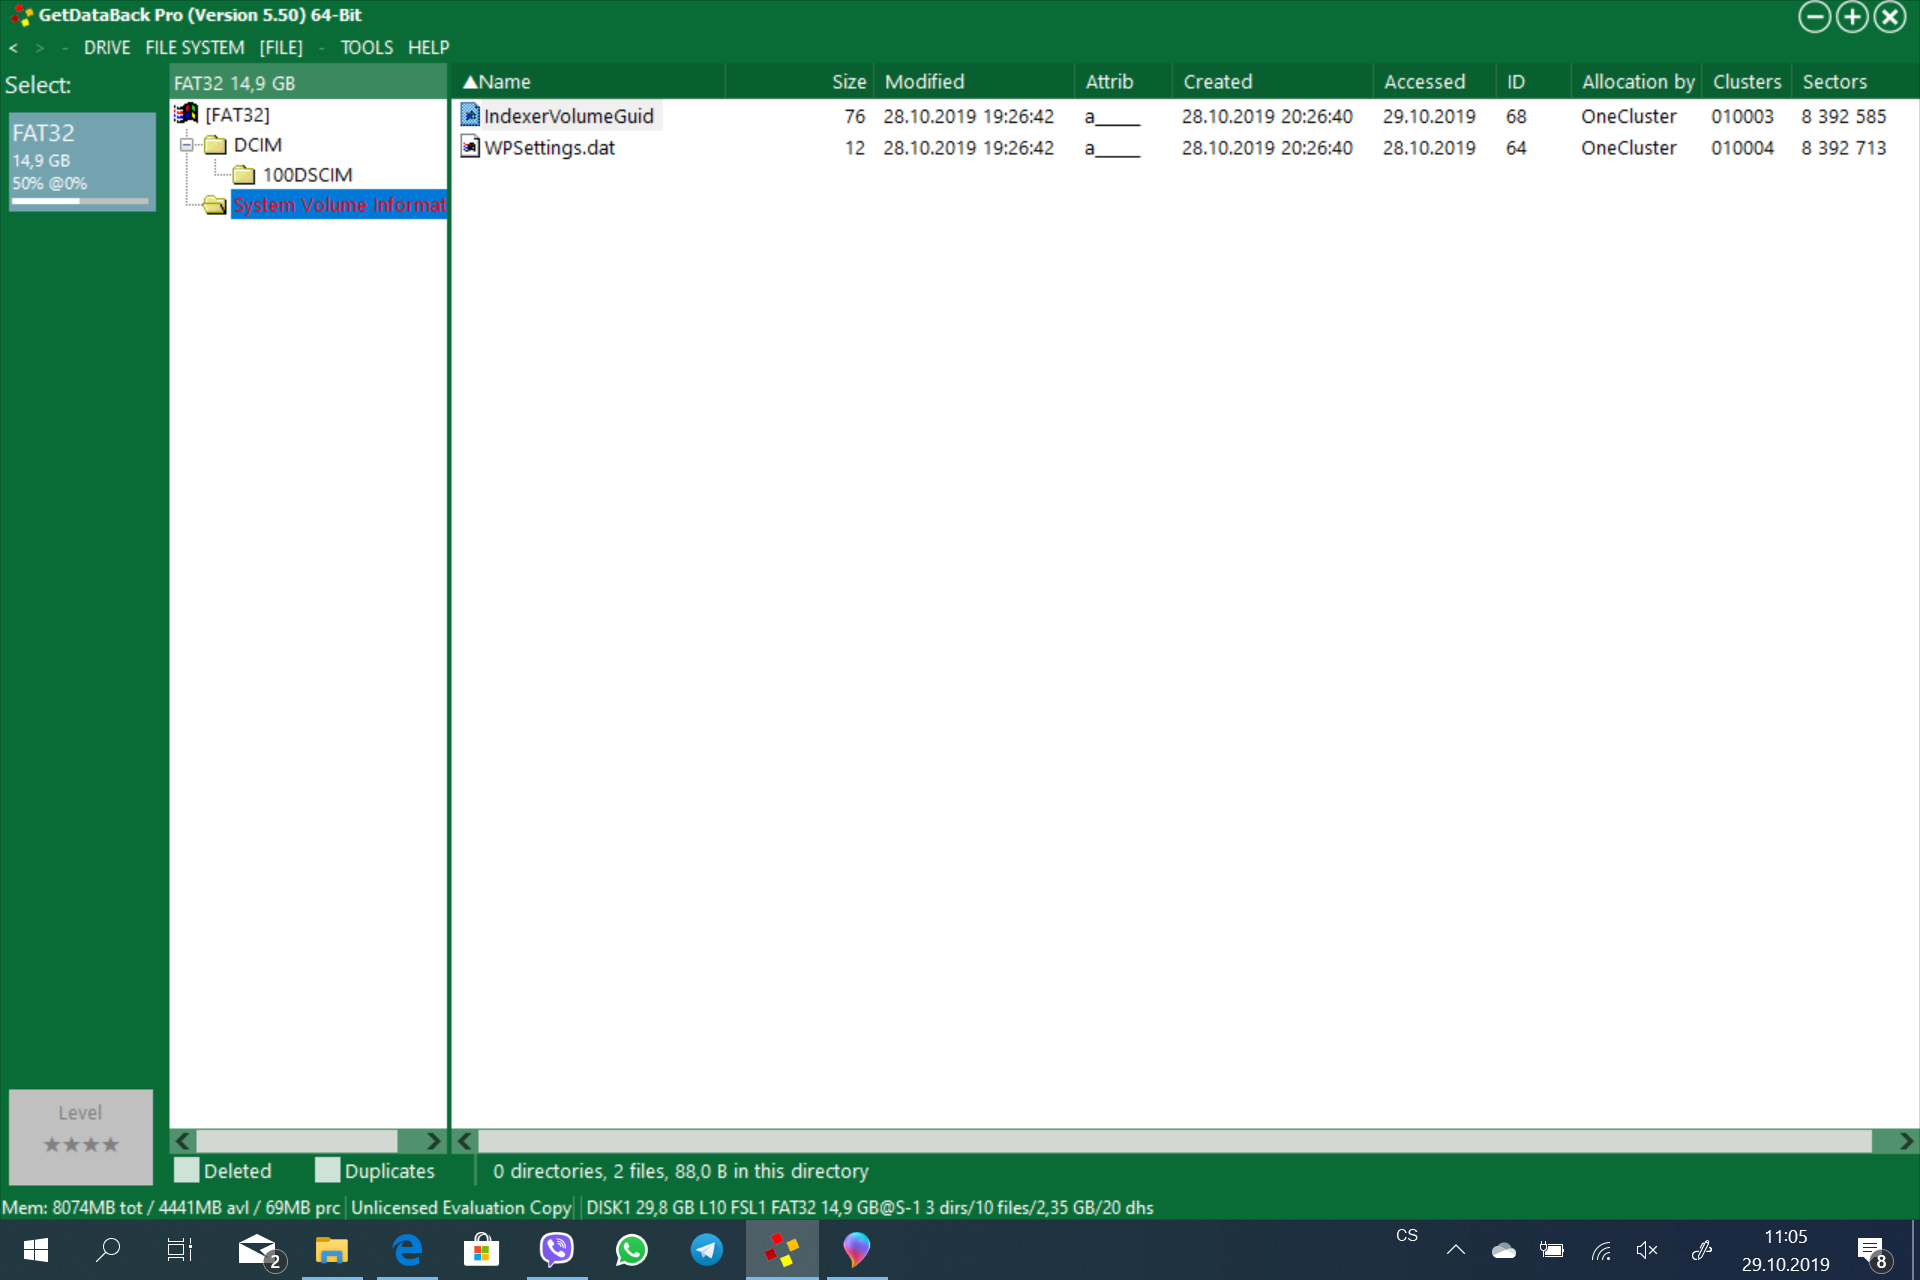This screenshot has height=1280, width=1920.
Task: Click the WPSettings.dat file icon
Action: click(x=470, y=148)
